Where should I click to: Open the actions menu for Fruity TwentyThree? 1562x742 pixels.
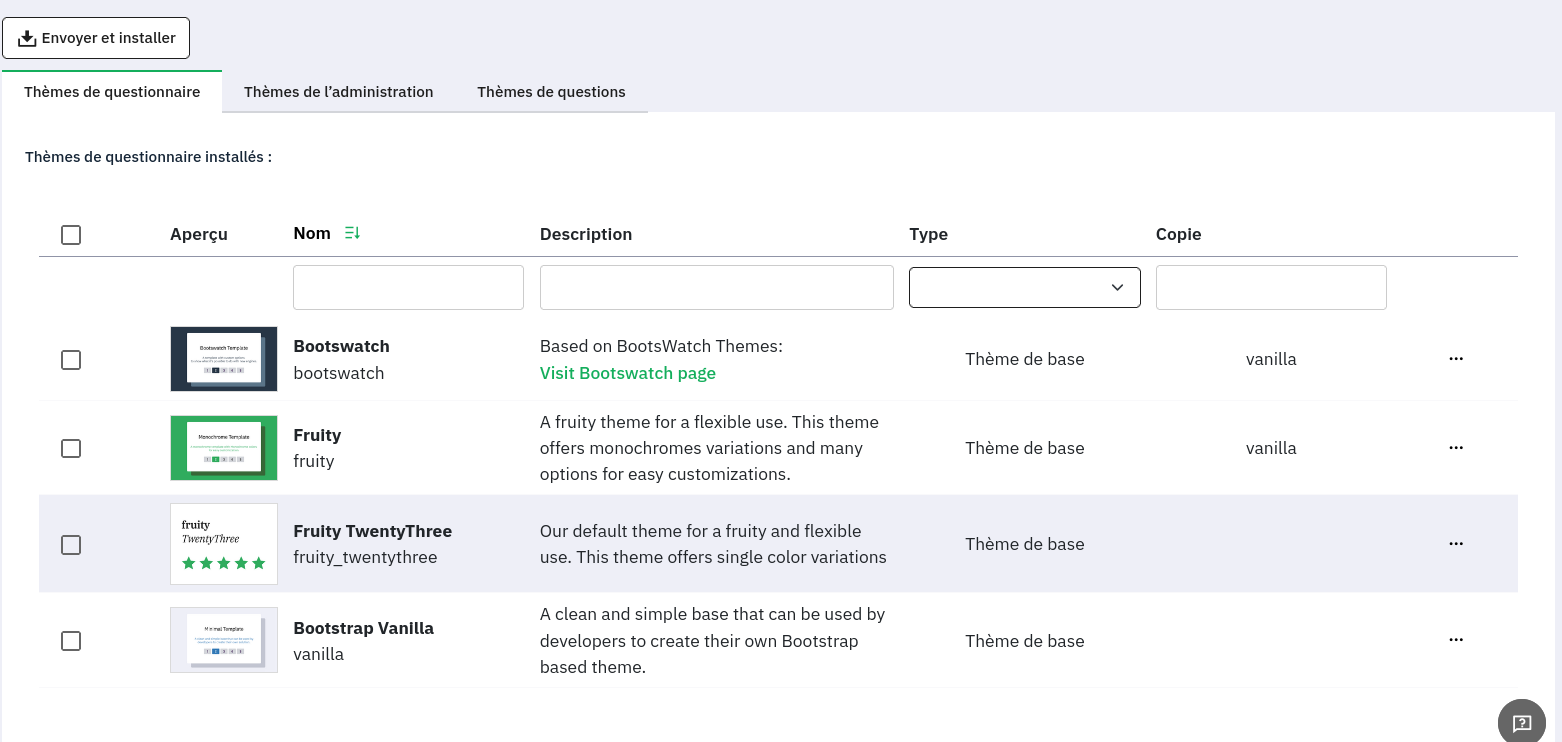[1455, 544]
